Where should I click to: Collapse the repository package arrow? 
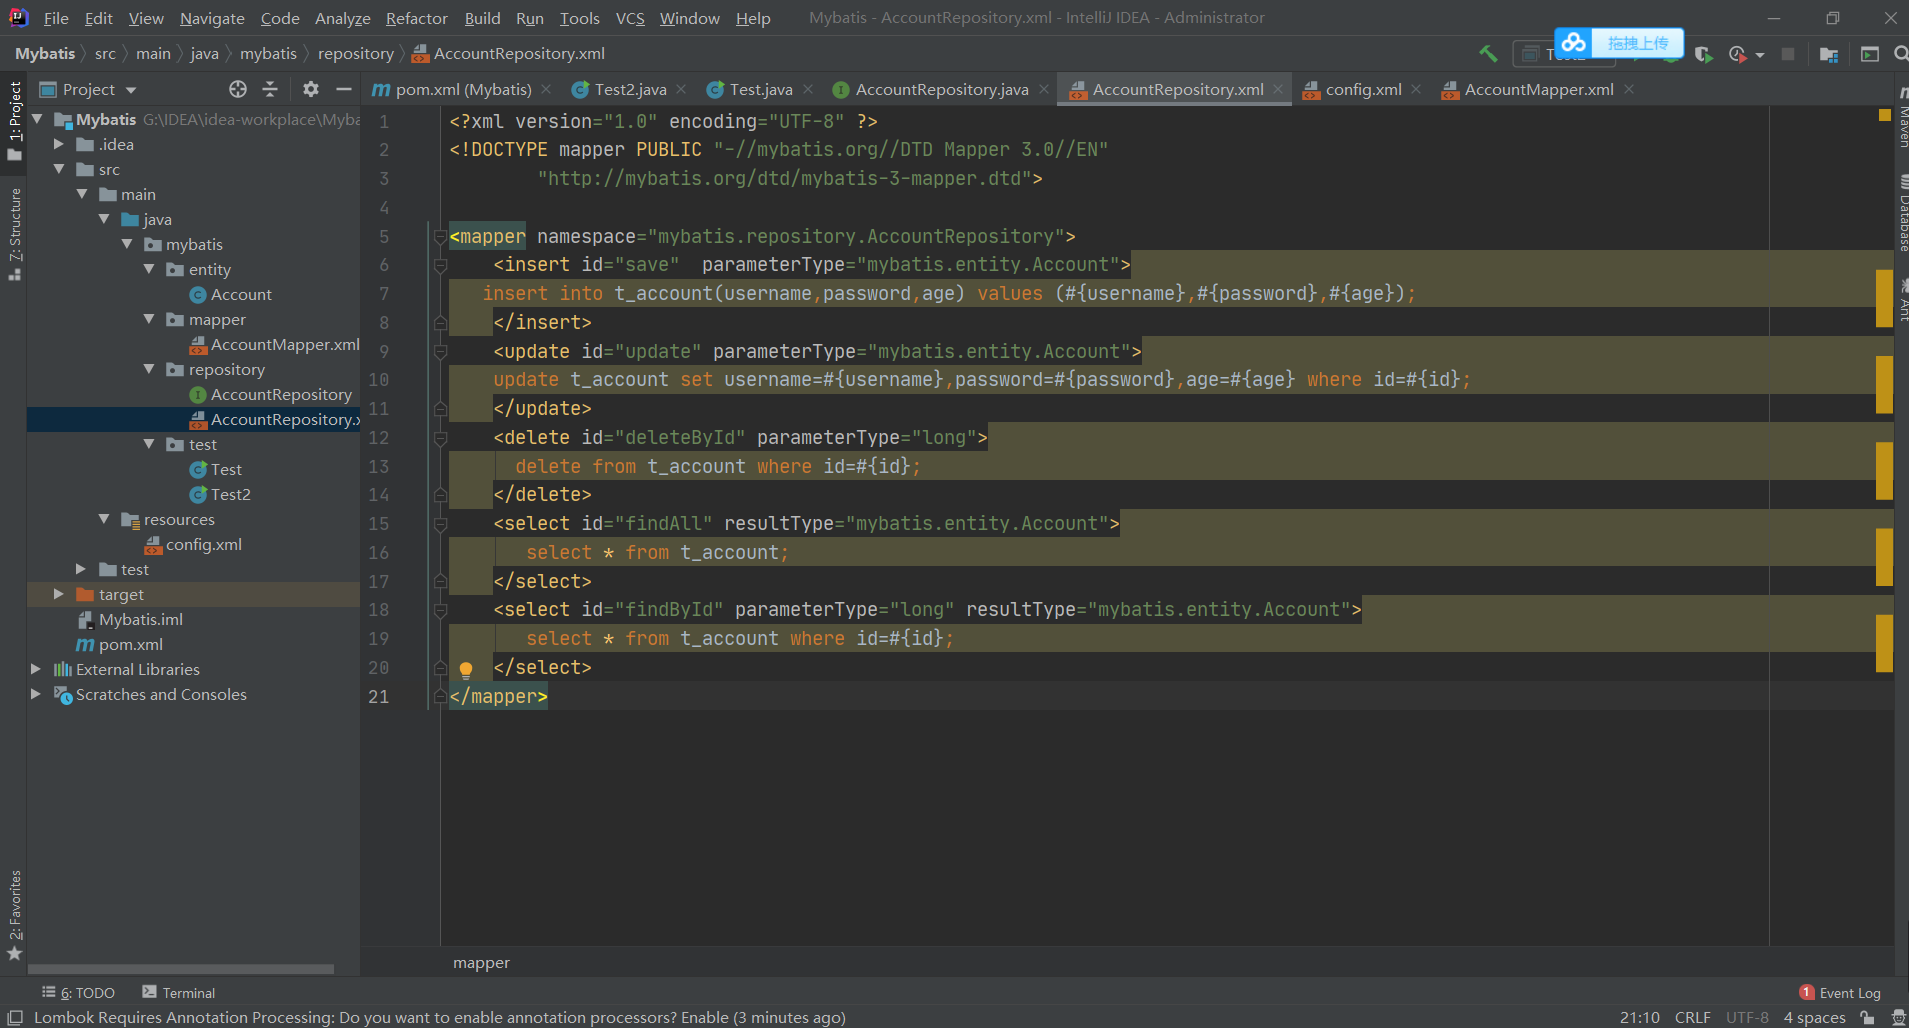(149, 369)
